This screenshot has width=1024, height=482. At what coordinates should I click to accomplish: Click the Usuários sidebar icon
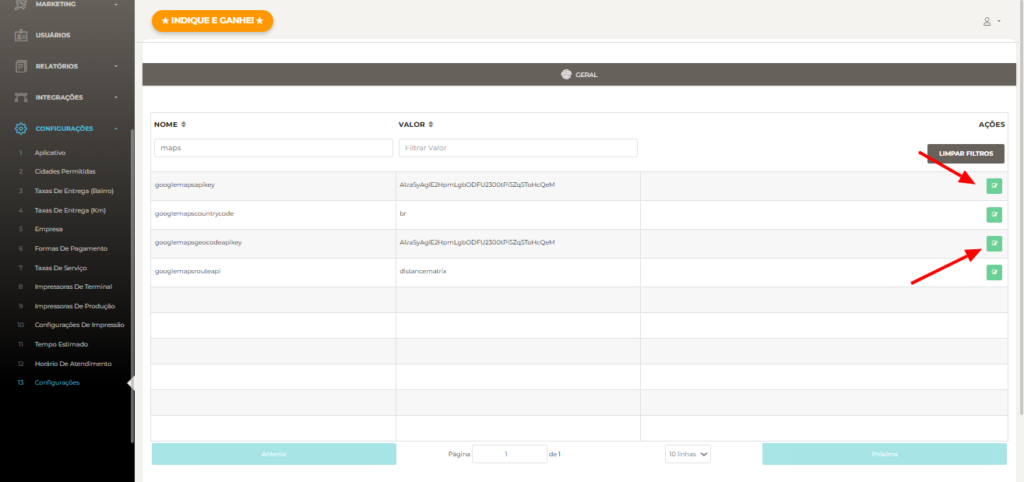coord(21,35)
